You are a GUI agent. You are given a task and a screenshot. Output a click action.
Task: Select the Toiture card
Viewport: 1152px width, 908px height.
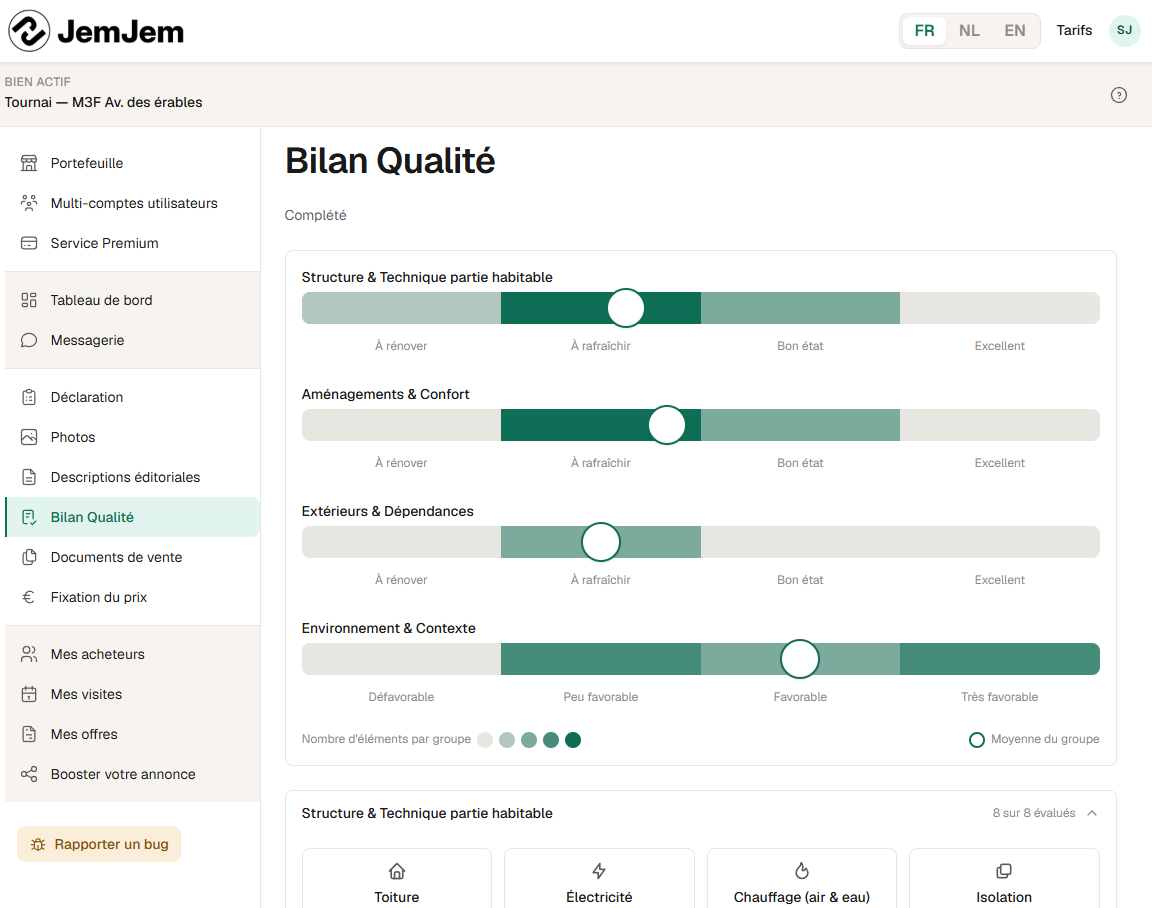point(397,879)
